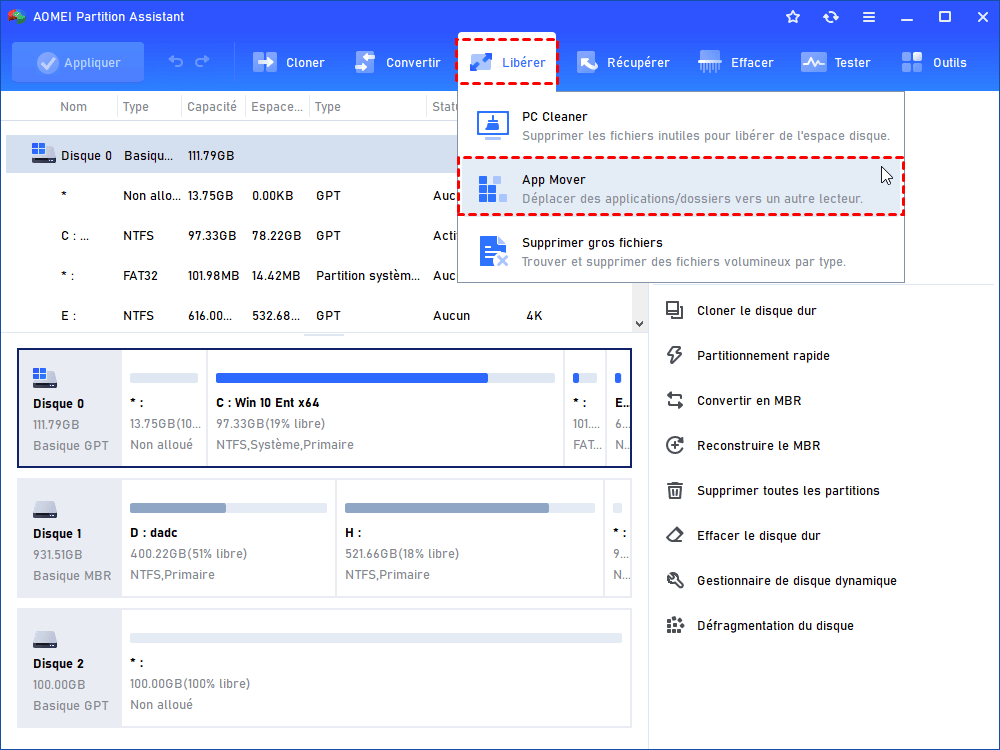Sort by the Nom column header
The height and width of the screenshot is (750, 1000).
(73, 107)
